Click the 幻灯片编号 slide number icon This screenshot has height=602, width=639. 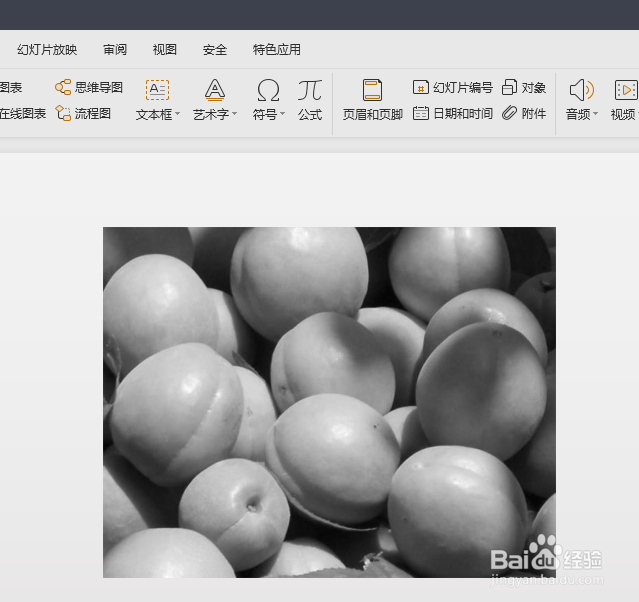point(421,87)
